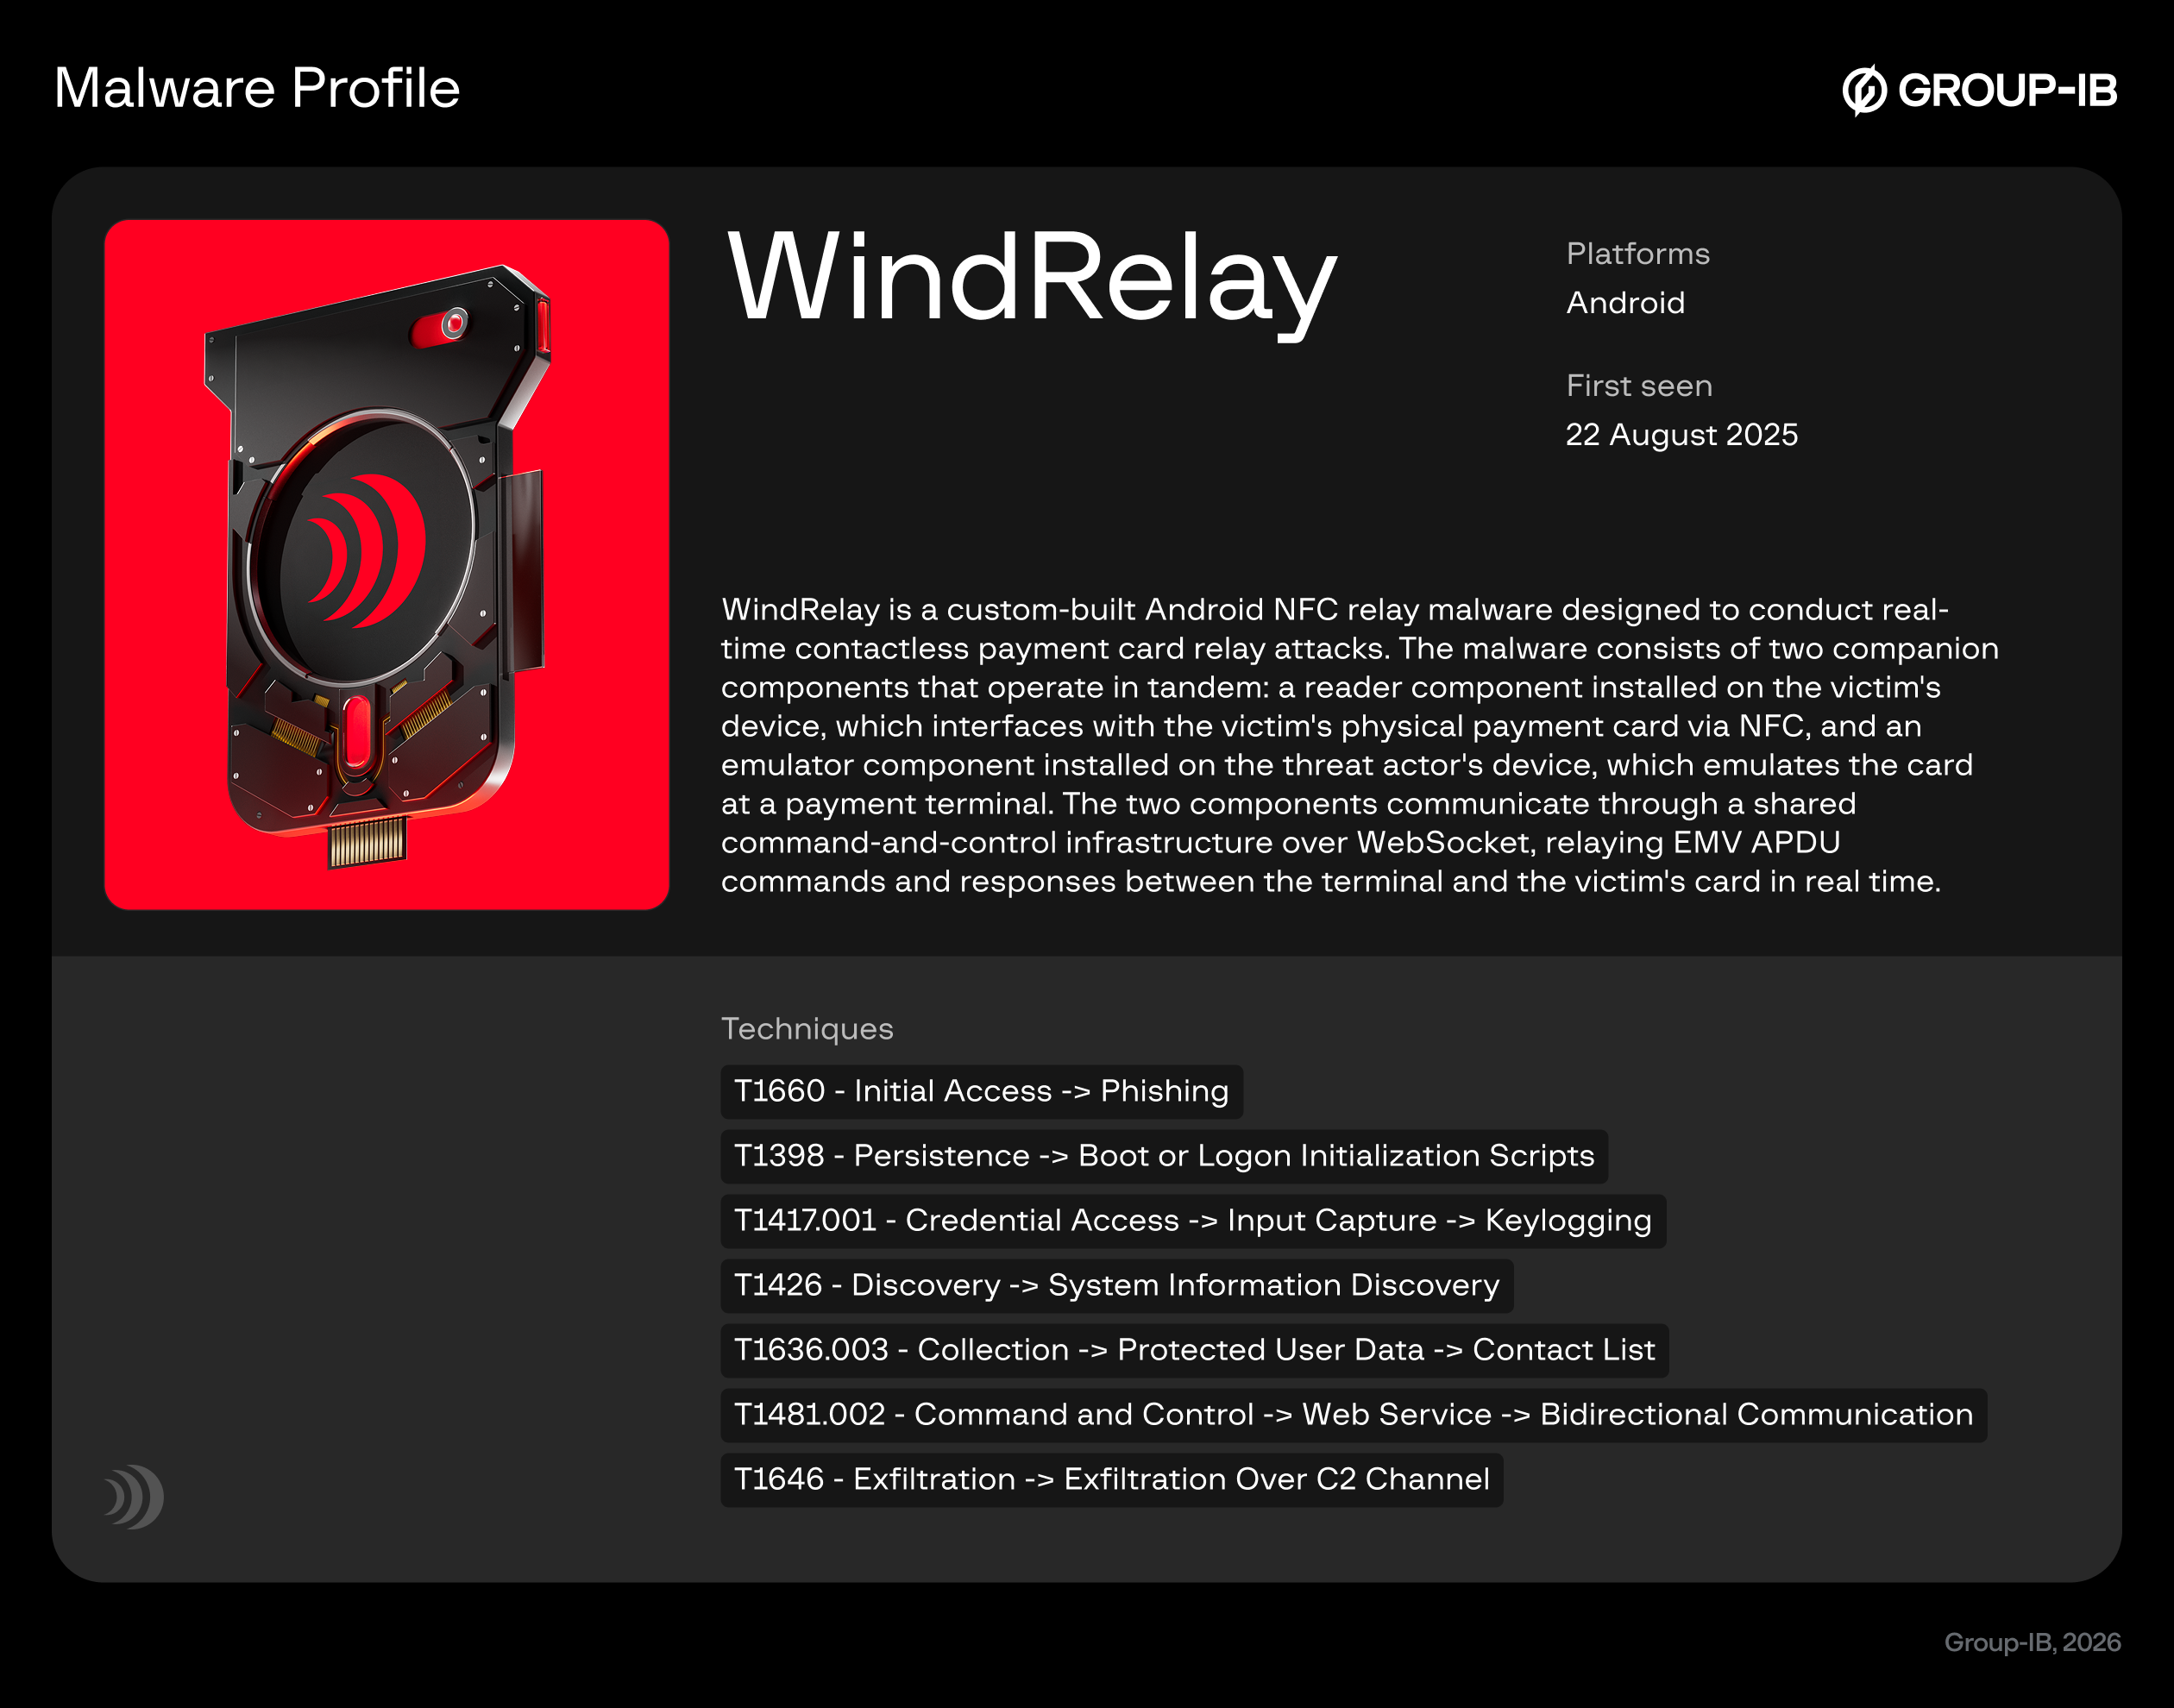This screenshot has width=2174, height=1708.
Task: Click the 'Android' platform value
Action: click(x=1625, y=303)
